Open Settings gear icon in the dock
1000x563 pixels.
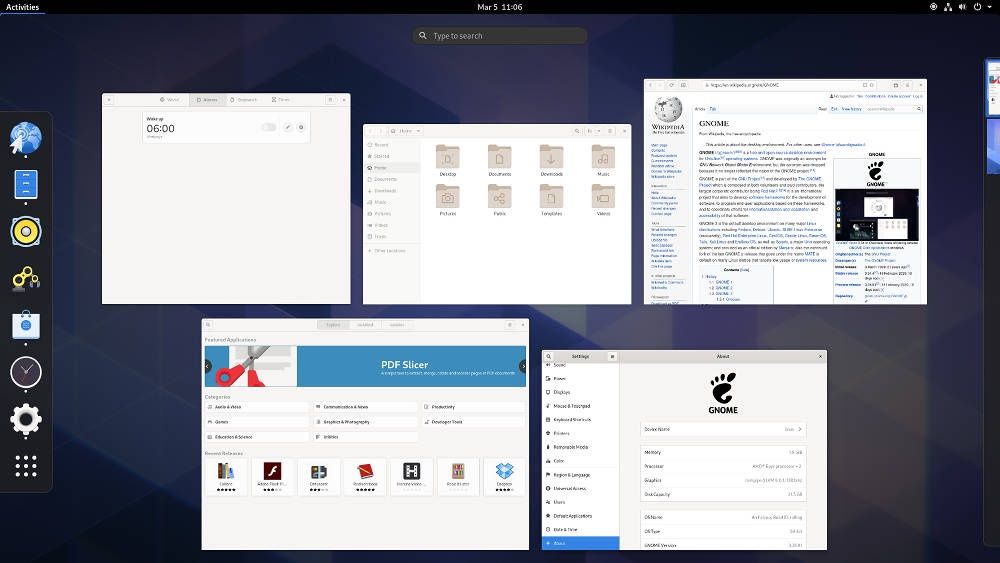coord(26,419)
